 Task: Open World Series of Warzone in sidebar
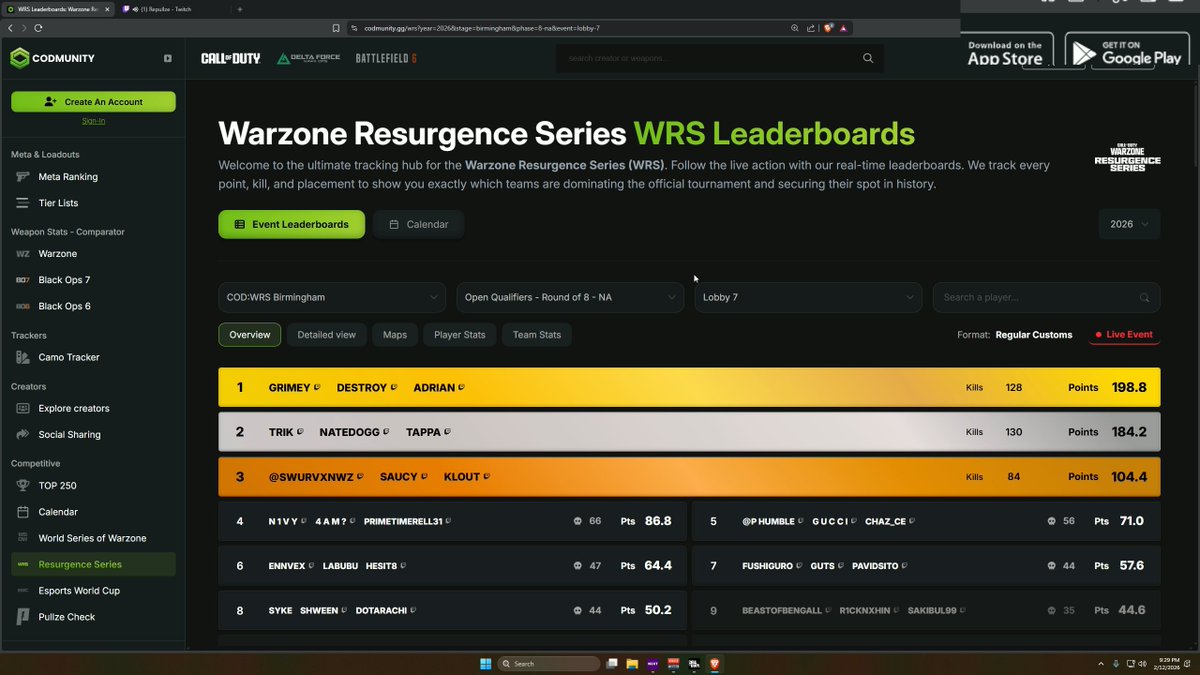tap(93, 538)
